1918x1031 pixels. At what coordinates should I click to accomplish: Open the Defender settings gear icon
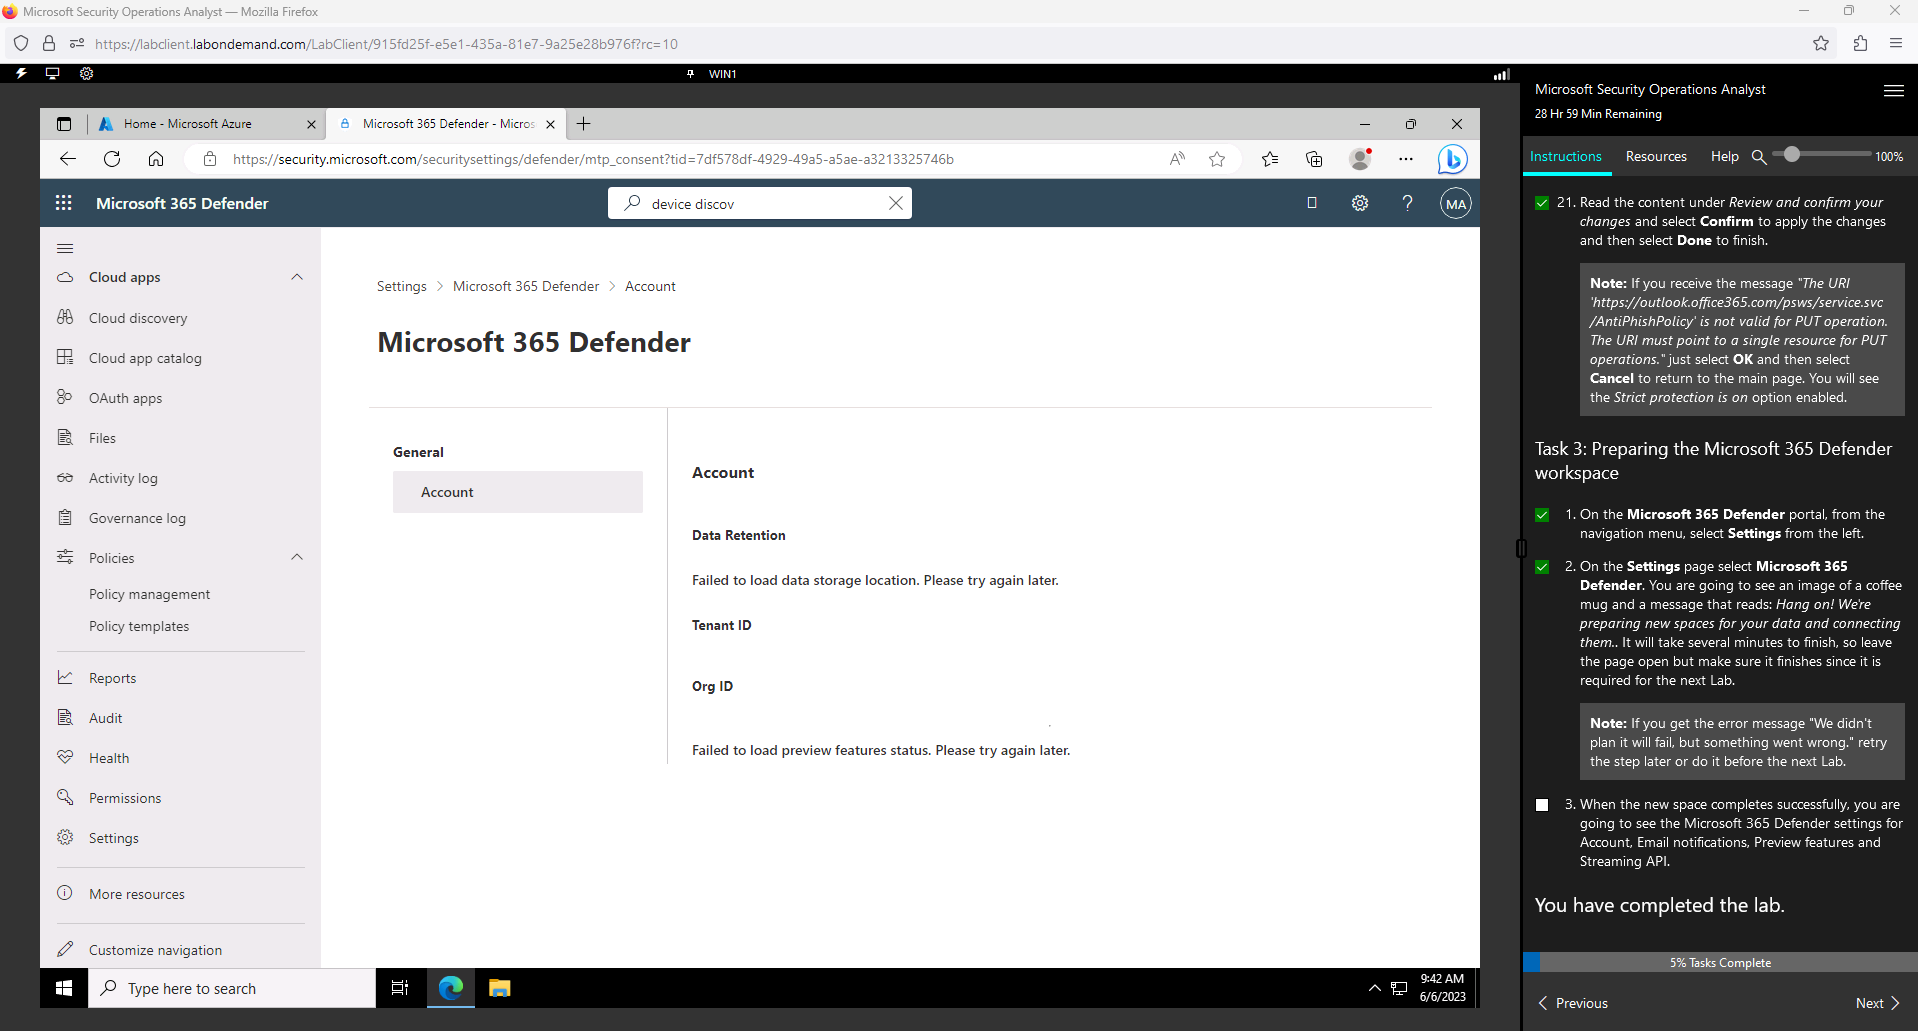[x=1359, y=202]
